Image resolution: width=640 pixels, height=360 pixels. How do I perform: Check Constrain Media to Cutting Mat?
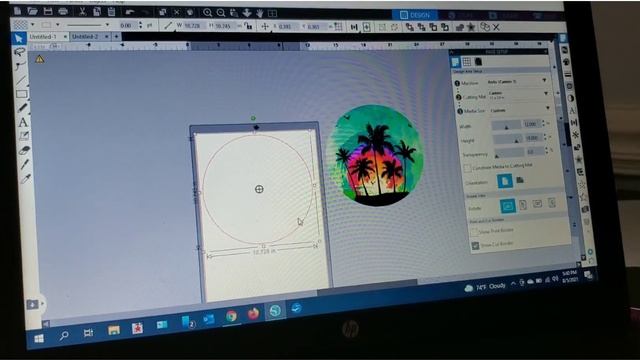tap(468, 168)
